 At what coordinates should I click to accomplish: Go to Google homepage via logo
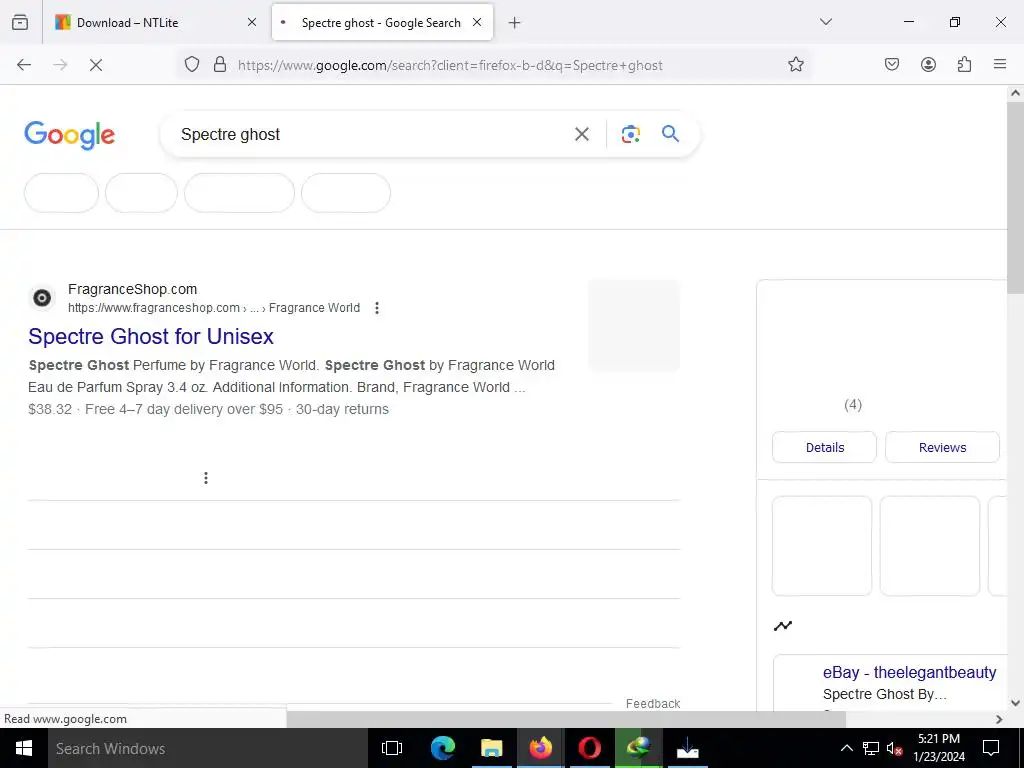click(70, 135)
